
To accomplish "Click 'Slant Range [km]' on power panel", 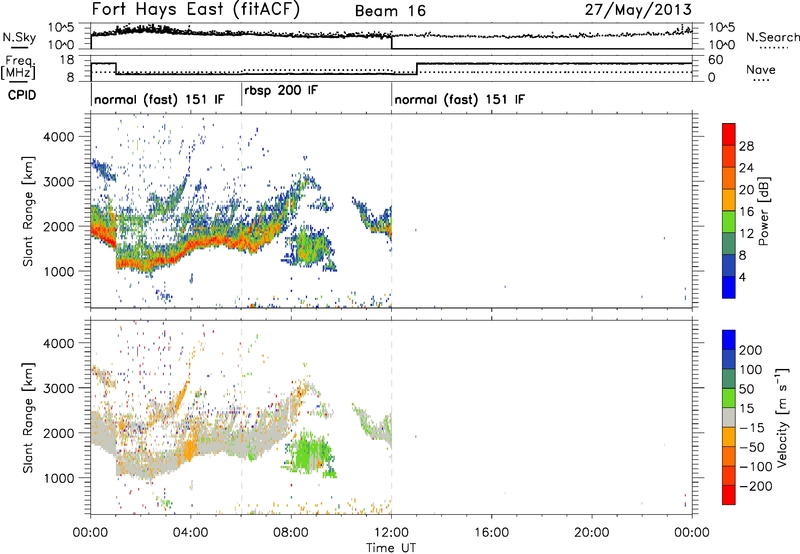I will 28,211.
